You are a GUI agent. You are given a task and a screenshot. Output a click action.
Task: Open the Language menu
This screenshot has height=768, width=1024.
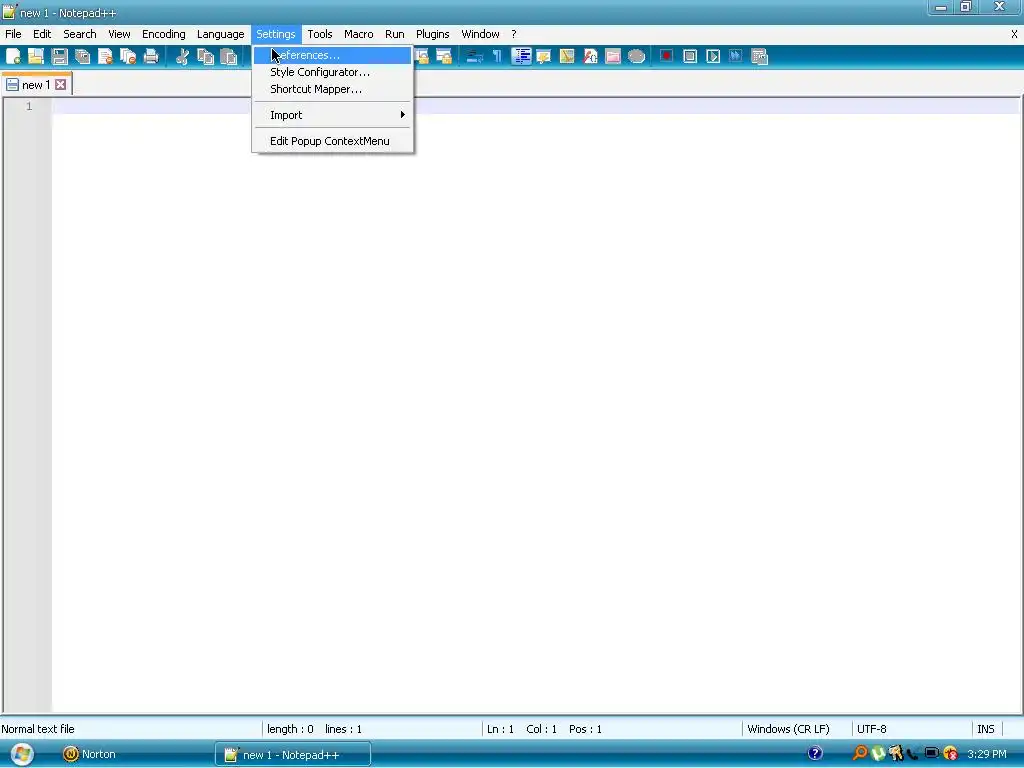coord(220,34)
